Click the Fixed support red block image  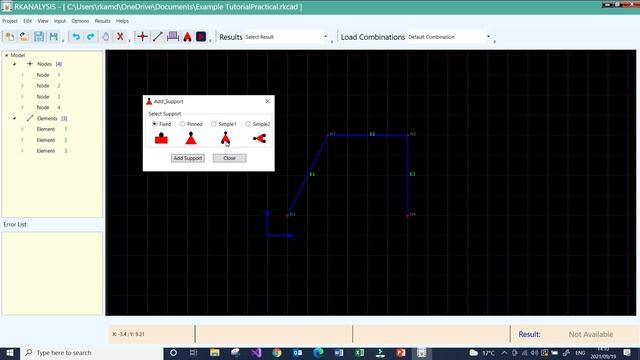[161, 138]
